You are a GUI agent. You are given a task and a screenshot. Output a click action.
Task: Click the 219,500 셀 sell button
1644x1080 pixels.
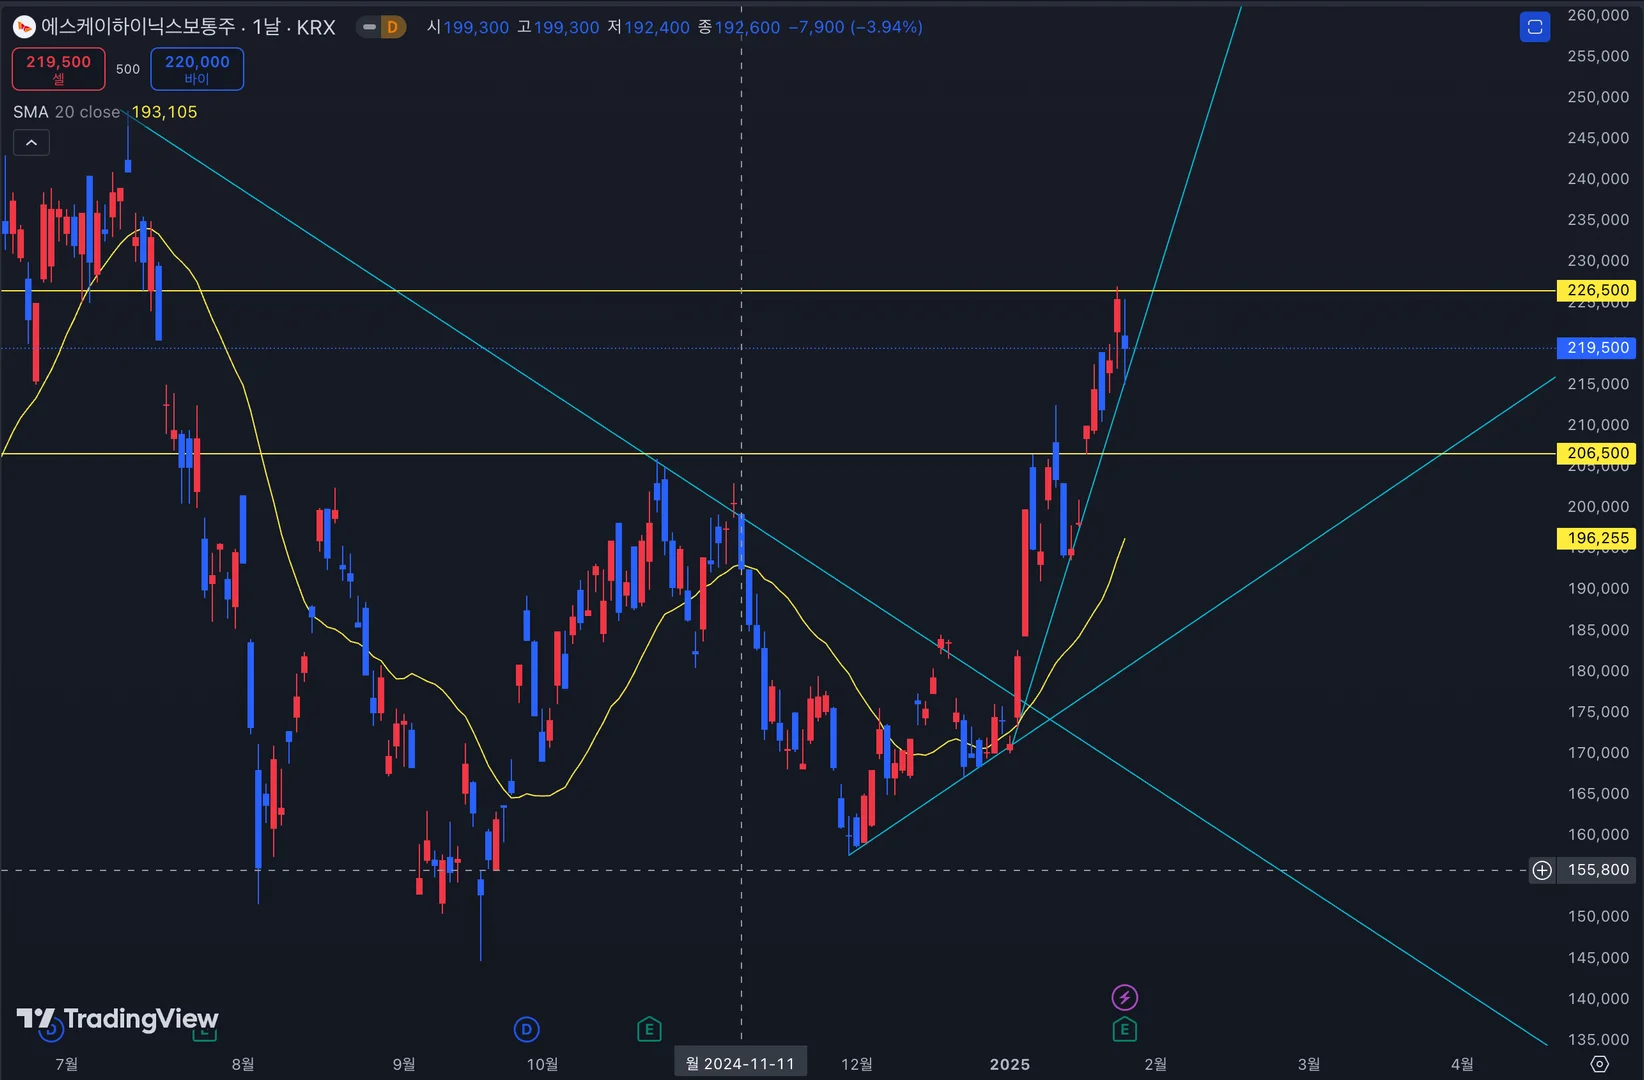point(58,69)
